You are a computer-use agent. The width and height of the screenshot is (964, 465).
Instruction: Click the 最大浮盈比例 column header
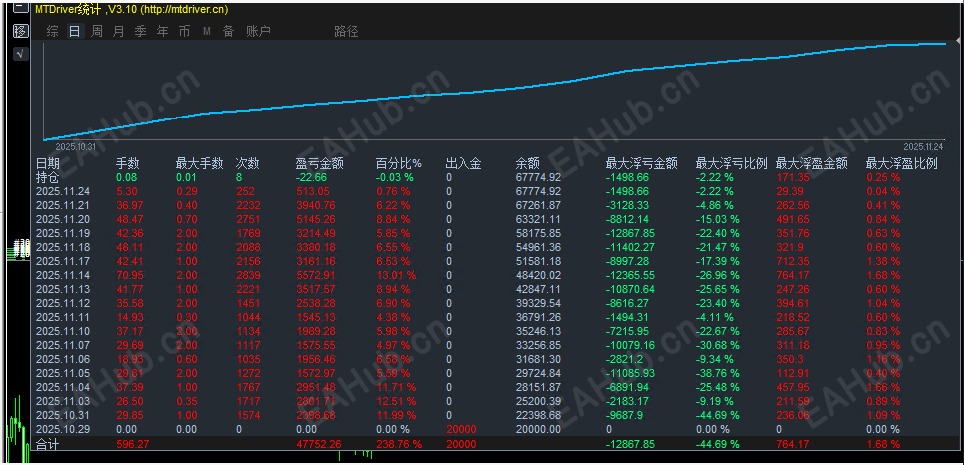pyautogui.click(x=901, y=164)
